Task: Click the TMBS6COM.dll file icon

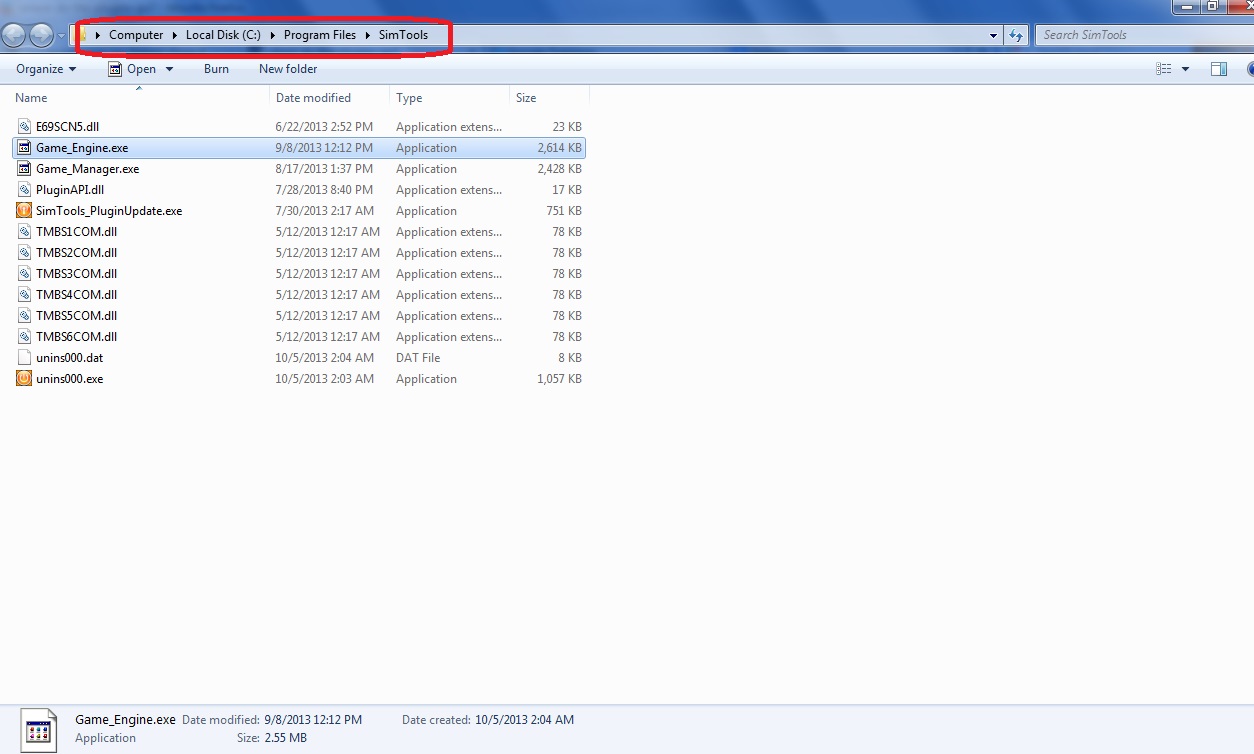Action: pos(24,337)
